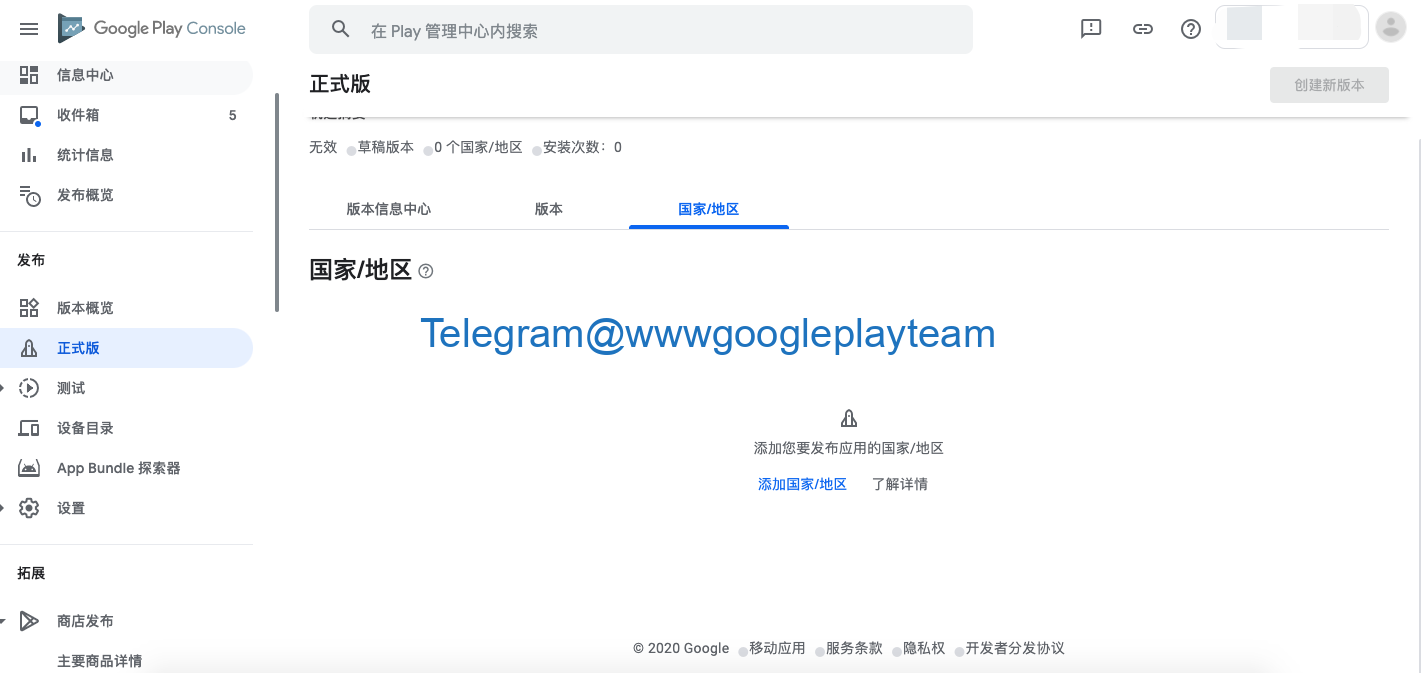Click the sidebar vertical scrollbar

[277, 202]
